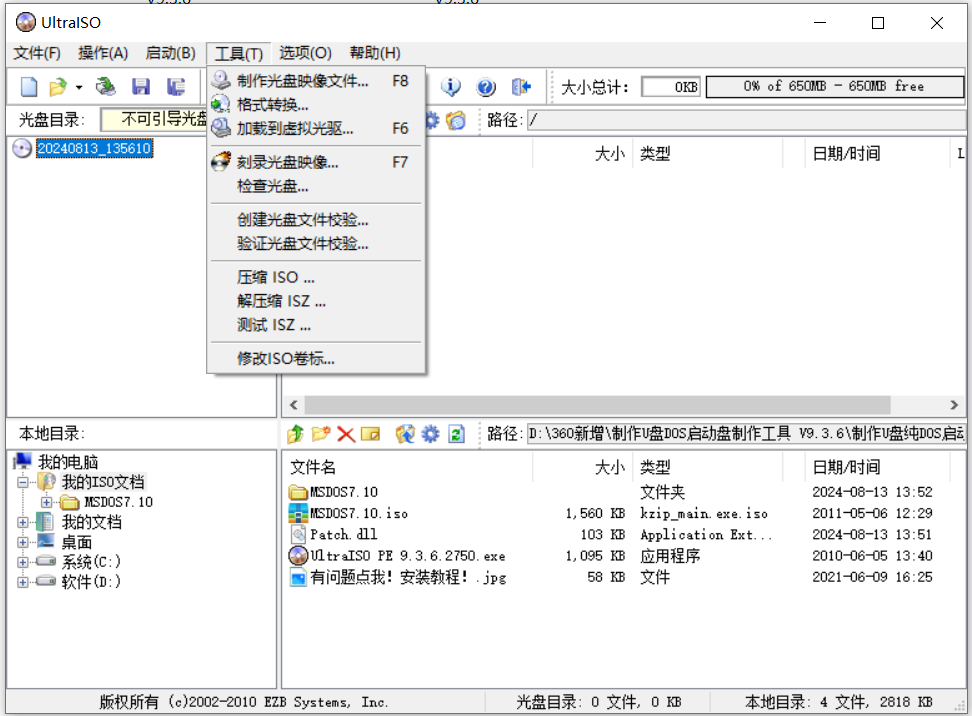Click the Up folder icon in local toolbar
The height and width of the screenshot is (716, 972).
click(x=296, y=434)
